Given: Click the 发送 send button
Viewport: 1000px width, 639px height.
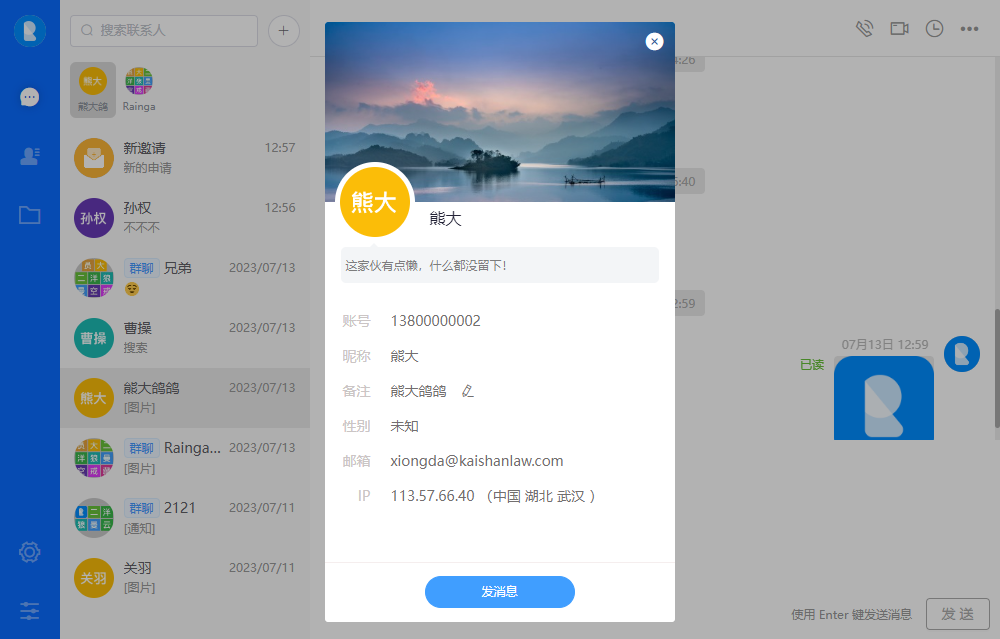Looking at the screenshot, I should (x=957, y=614).
